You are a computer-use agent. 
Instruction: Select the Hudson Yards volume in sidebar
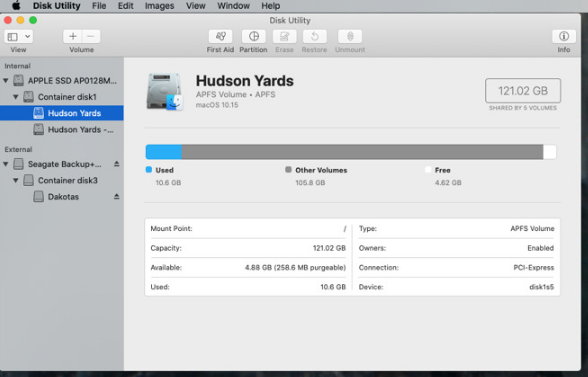pyautogui.click(x=62, y=113)
